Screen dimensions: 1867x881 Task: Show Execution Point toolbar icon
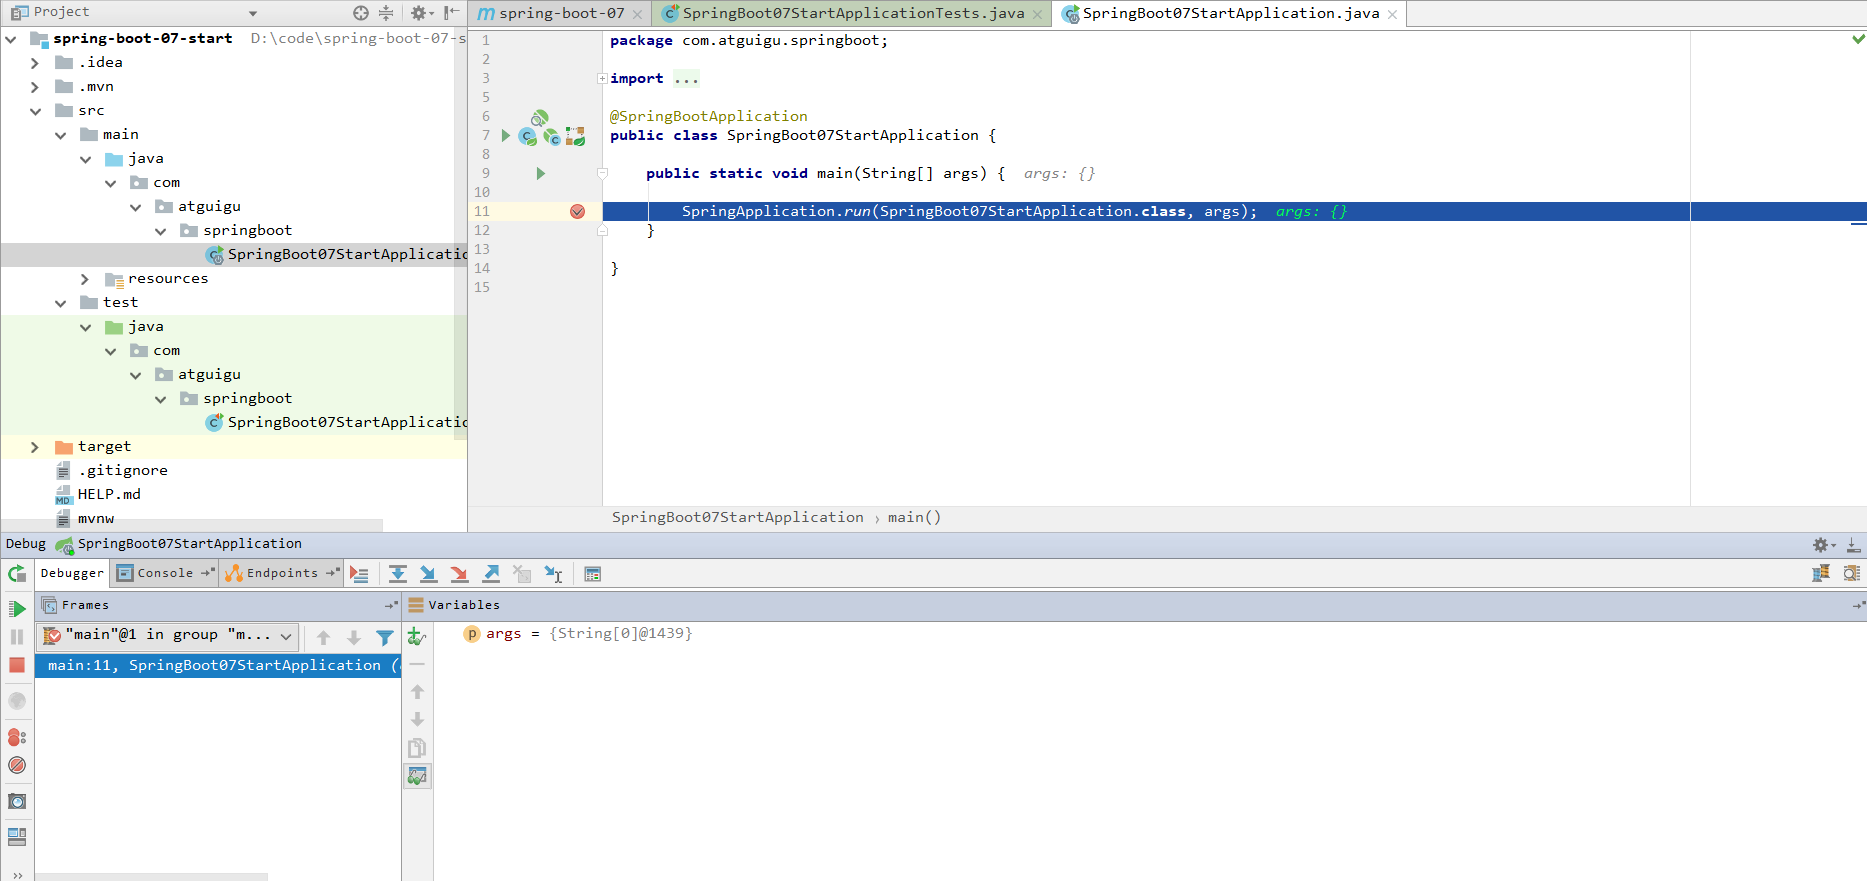click(x=360, y=574)
